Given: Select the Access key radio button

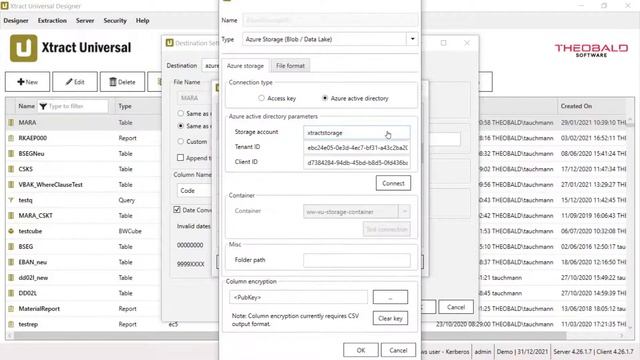Looking at the screenshot, I should point(261,98).
